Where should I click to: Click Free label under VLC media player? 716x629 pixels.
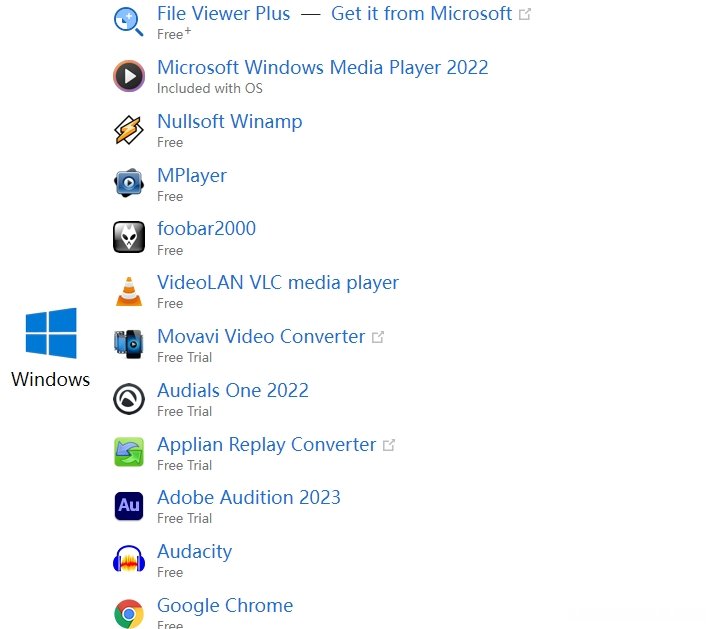click(x=170, y=303)
